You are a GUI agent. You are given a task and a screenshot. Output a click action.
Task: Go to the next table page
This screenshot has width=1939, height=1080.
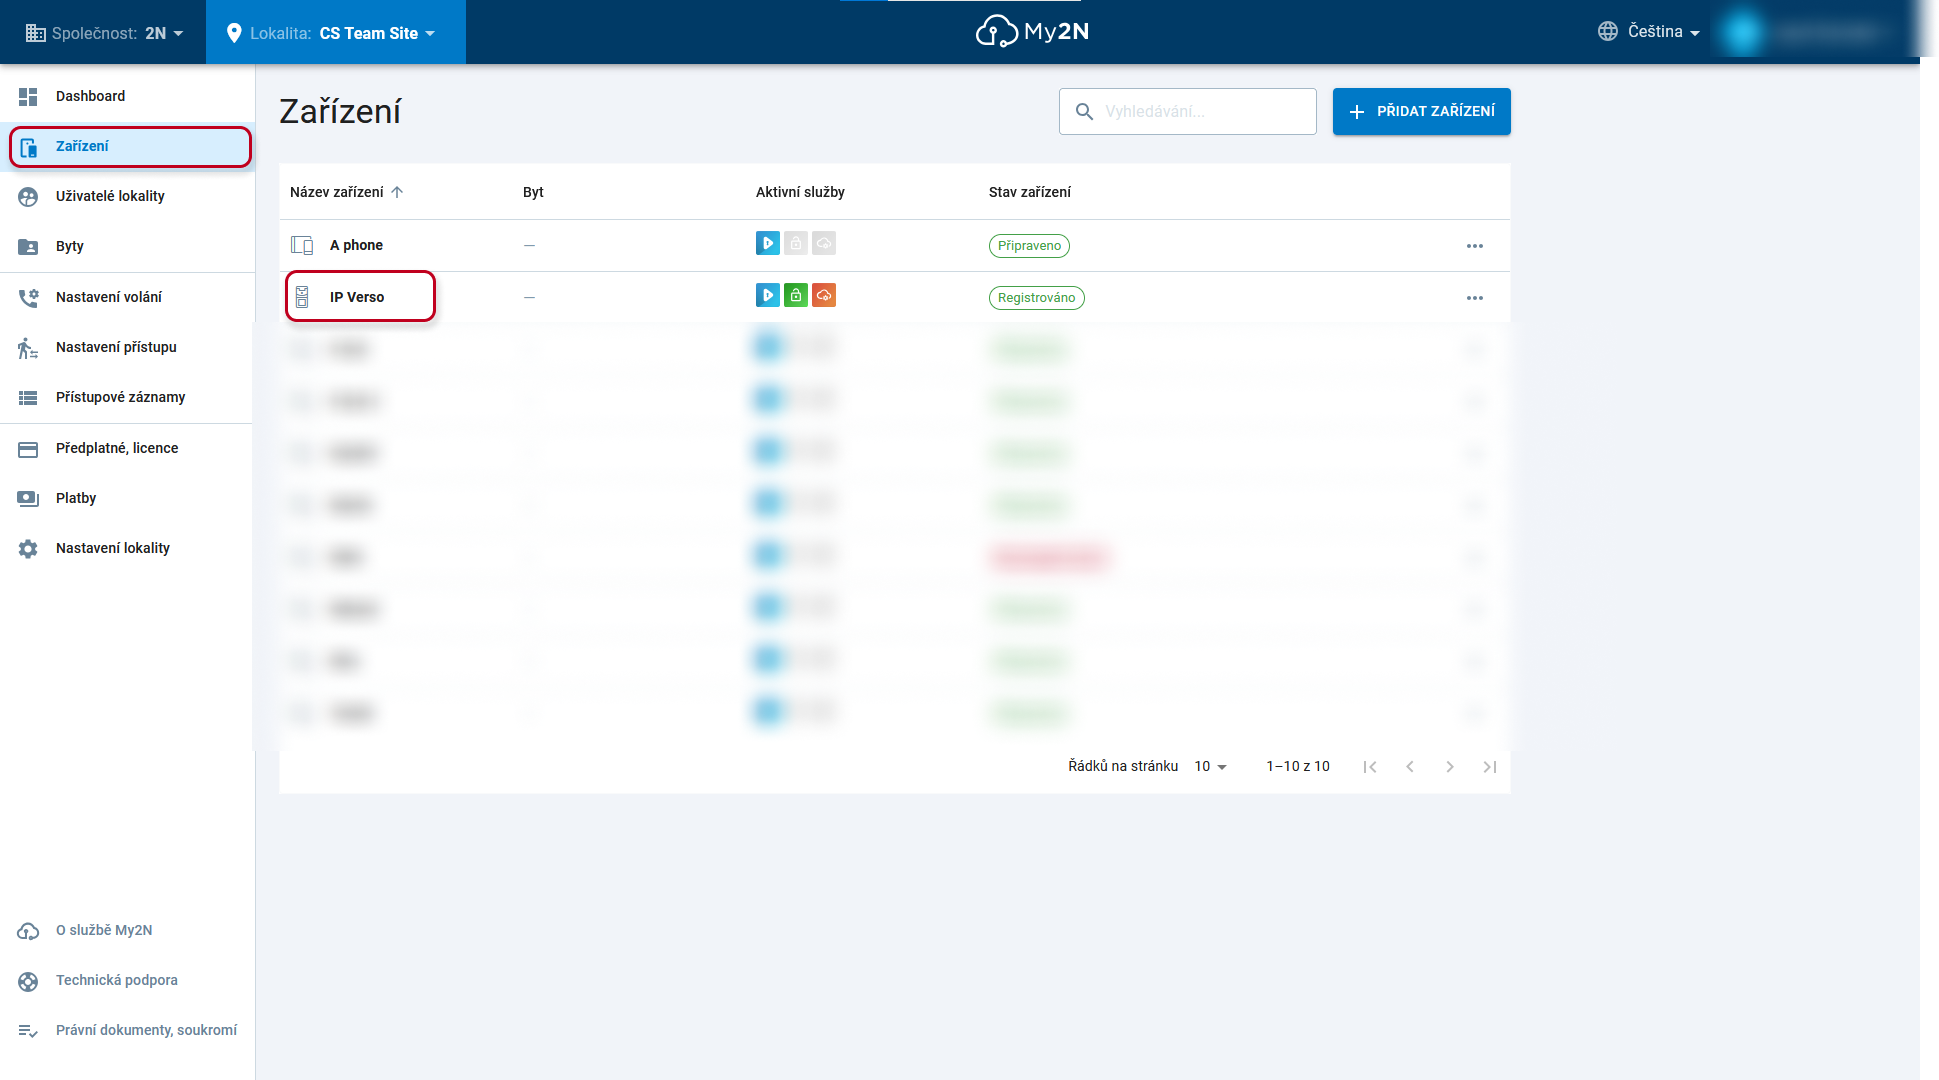click(x=1450, y=767)
